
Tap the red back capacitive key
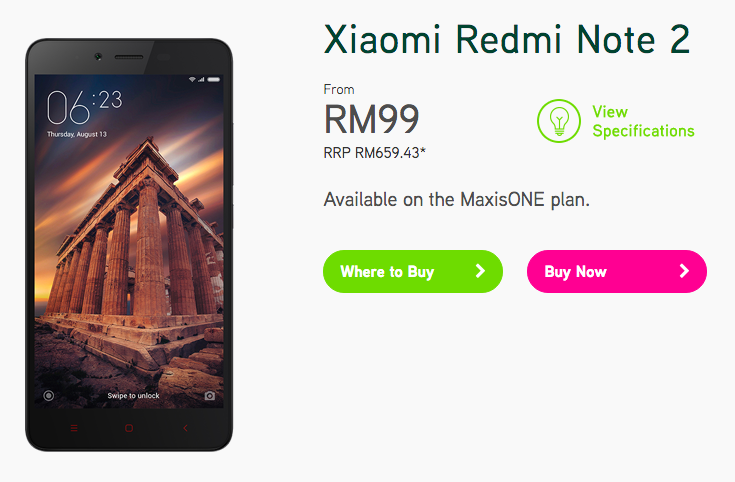tap(185, 428)
